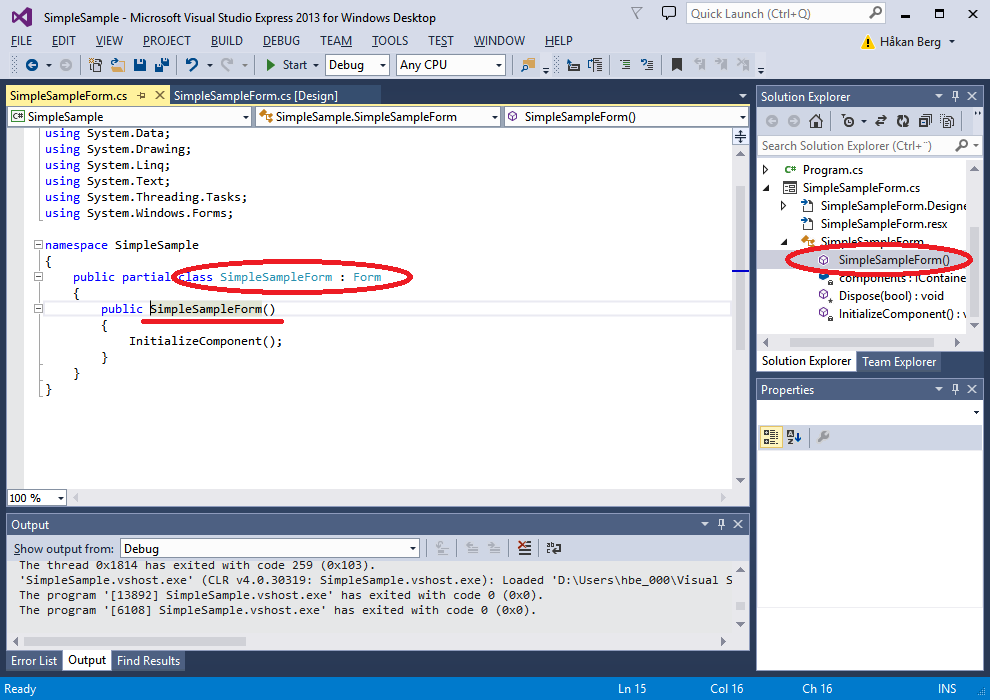The width and height of the screenshot is (990, 700).
Task: Click the notifications flag icon in title bar
Action: click(x=637, y=13)
